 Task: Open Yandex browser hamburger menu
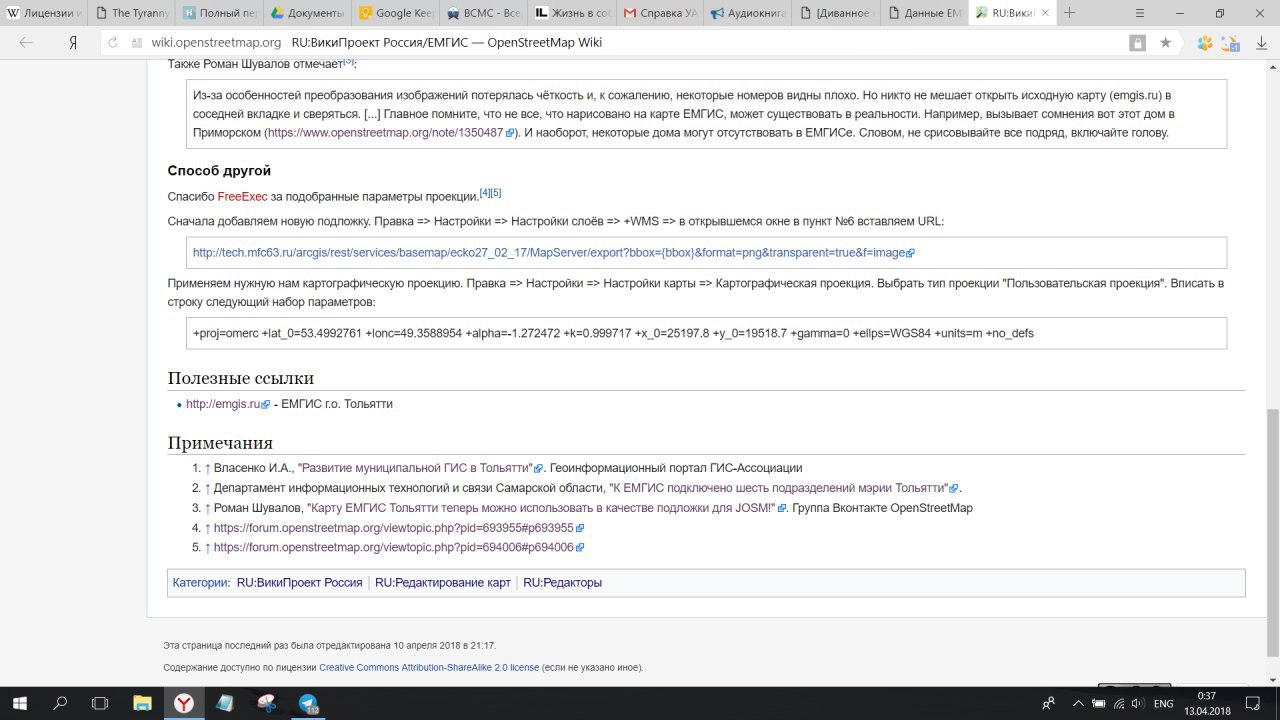pos(1140,13)
